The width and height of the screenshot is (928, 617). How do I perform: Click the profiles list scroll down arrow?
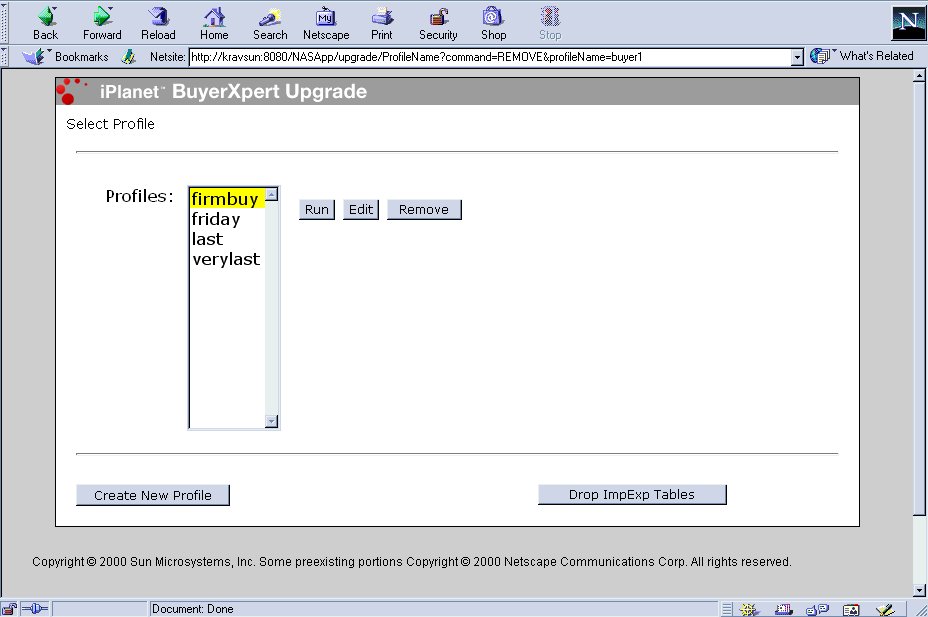272,421
